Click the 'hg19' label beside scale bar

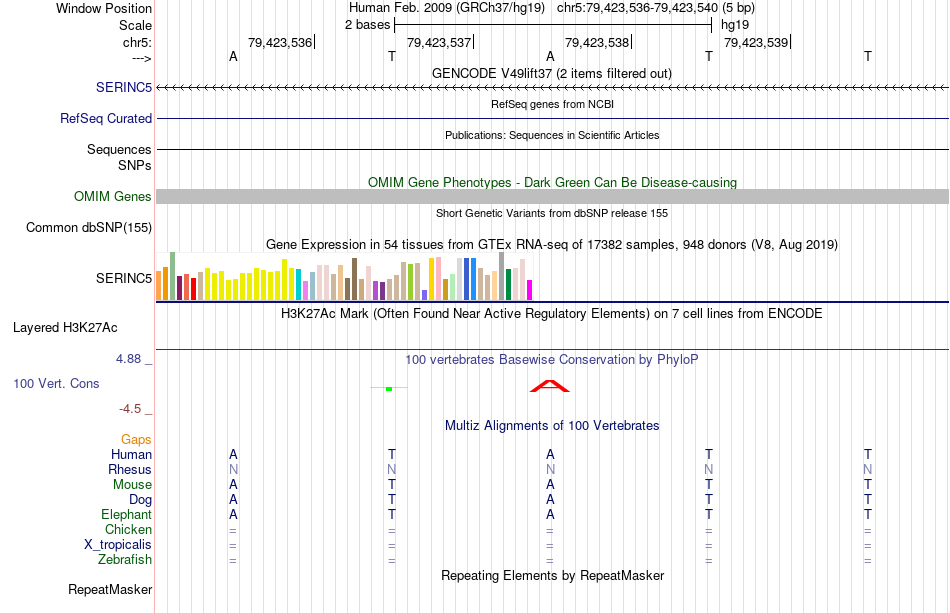[x=734, y=25]
